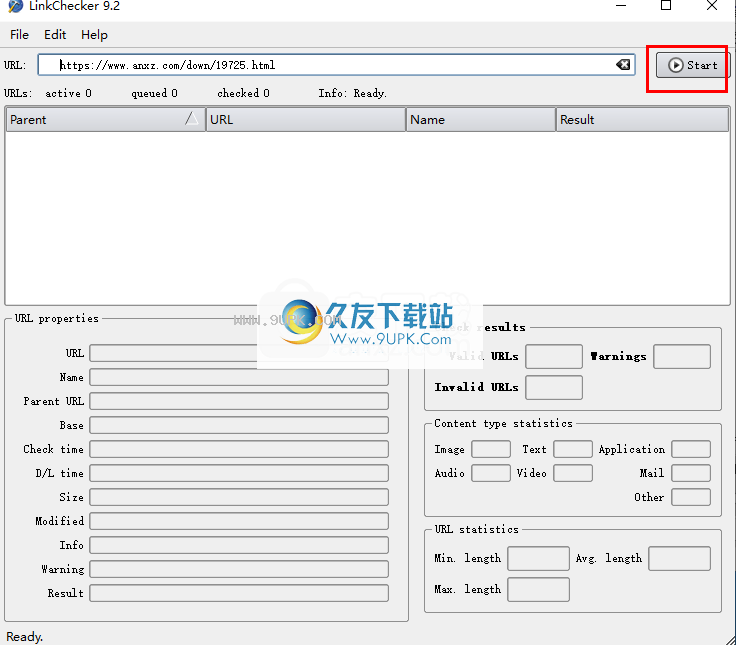
Task: Click the Min. length statistics box
Action: point(538,559)
